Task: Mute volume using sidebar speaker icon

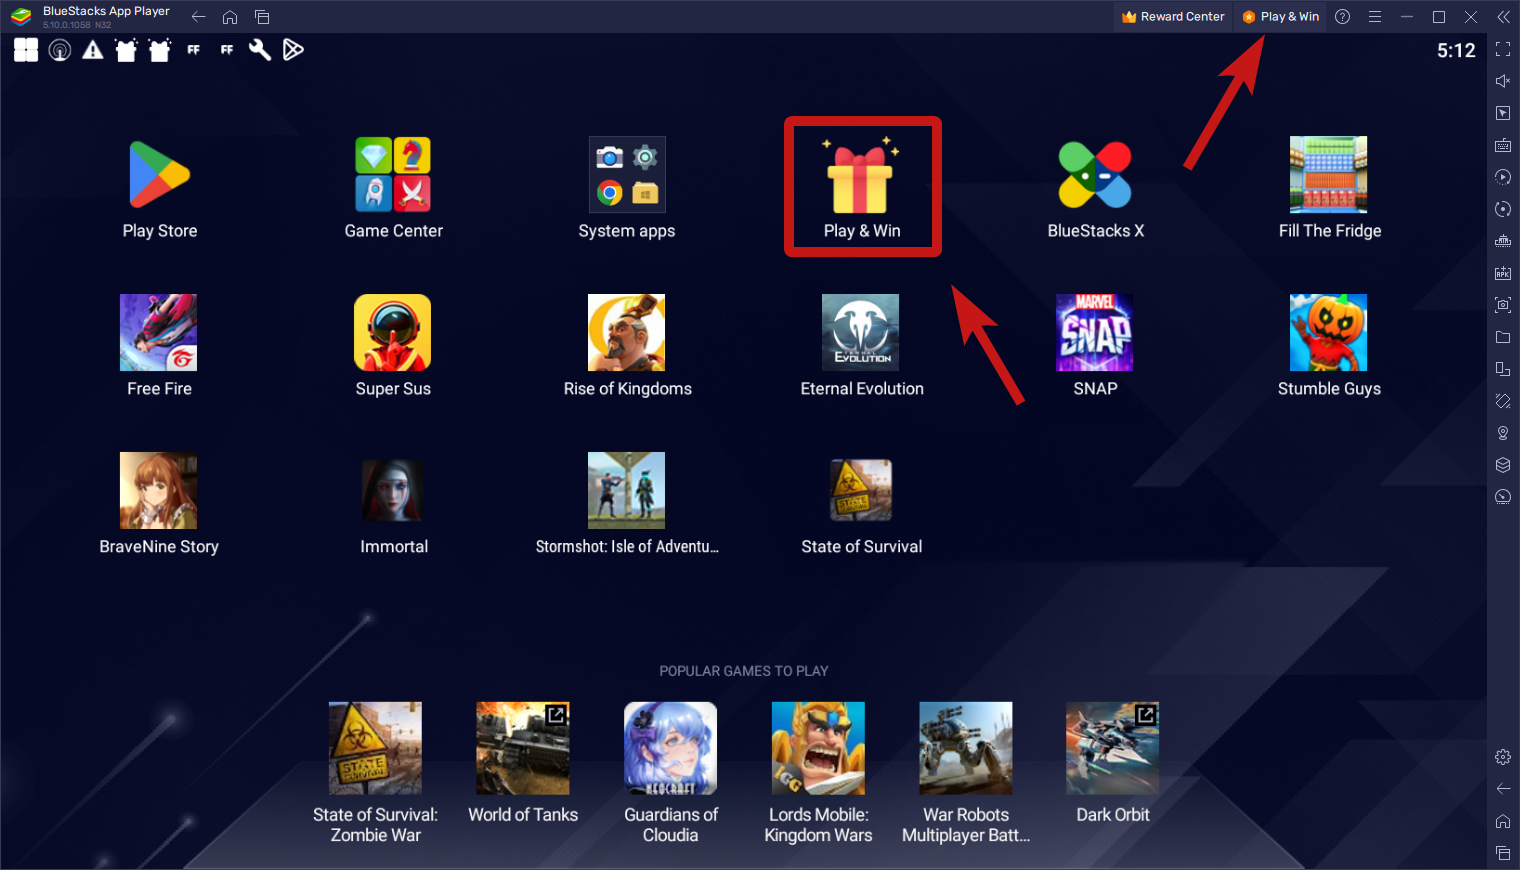Action: (x=1503, y=81)
